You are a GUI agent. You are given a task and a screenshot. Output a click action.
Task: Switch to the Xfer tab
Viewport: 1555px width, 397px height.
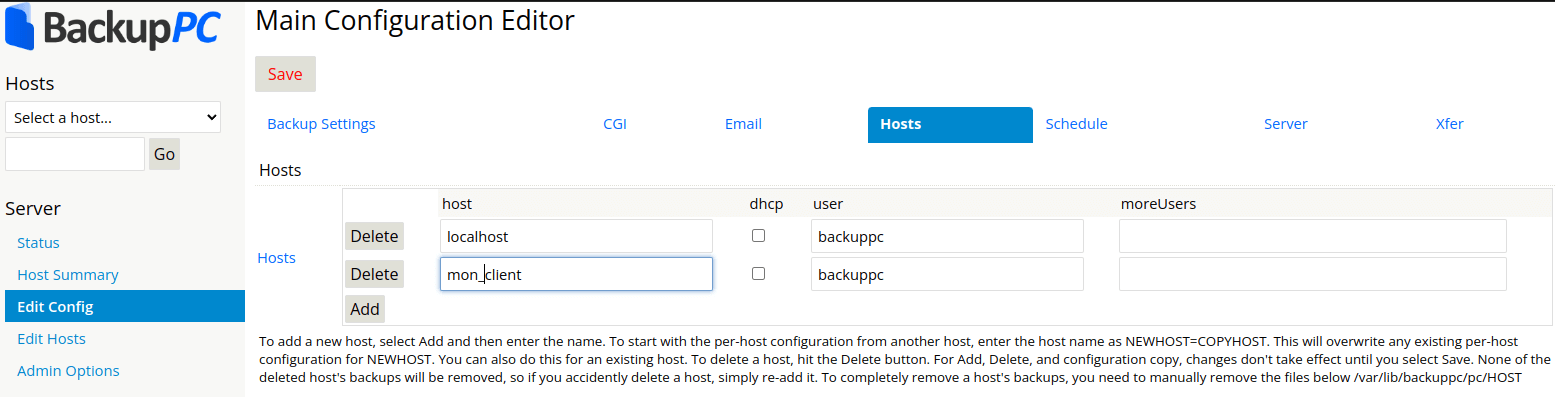tap(1449, 124)
